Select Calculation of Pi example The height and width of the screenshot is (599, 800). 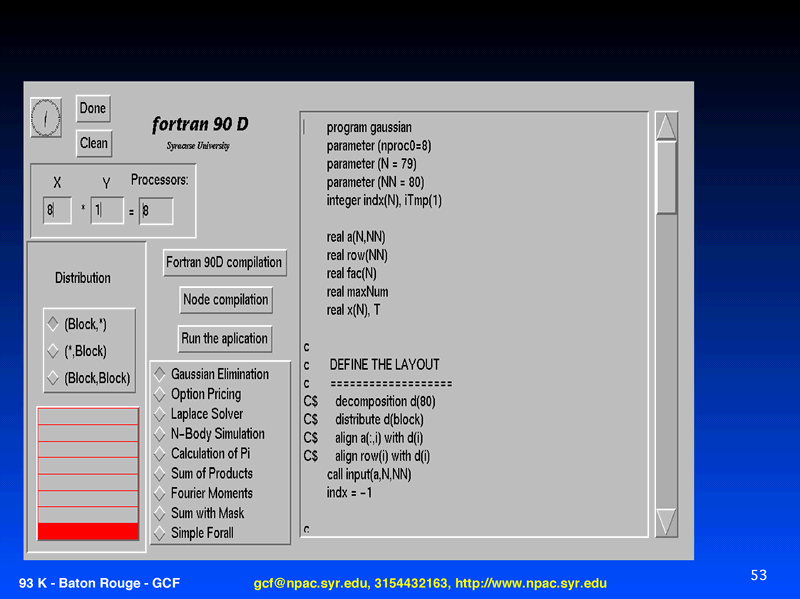pyautogui.click(x=203, y=454)
